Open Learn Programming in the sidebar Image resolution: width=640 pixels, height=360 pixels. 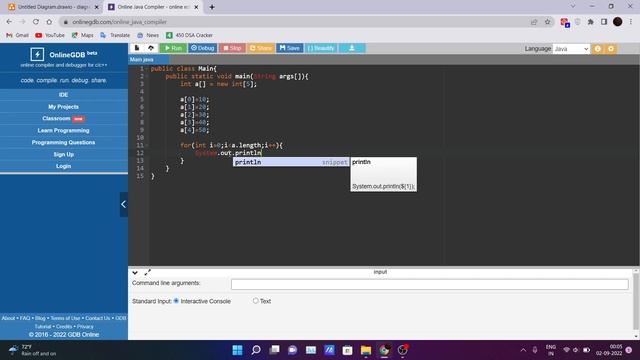pos(63,131)
